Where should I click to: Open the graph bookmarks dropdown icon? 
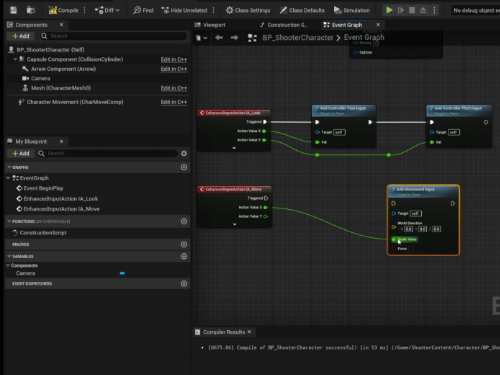(201, 38)
